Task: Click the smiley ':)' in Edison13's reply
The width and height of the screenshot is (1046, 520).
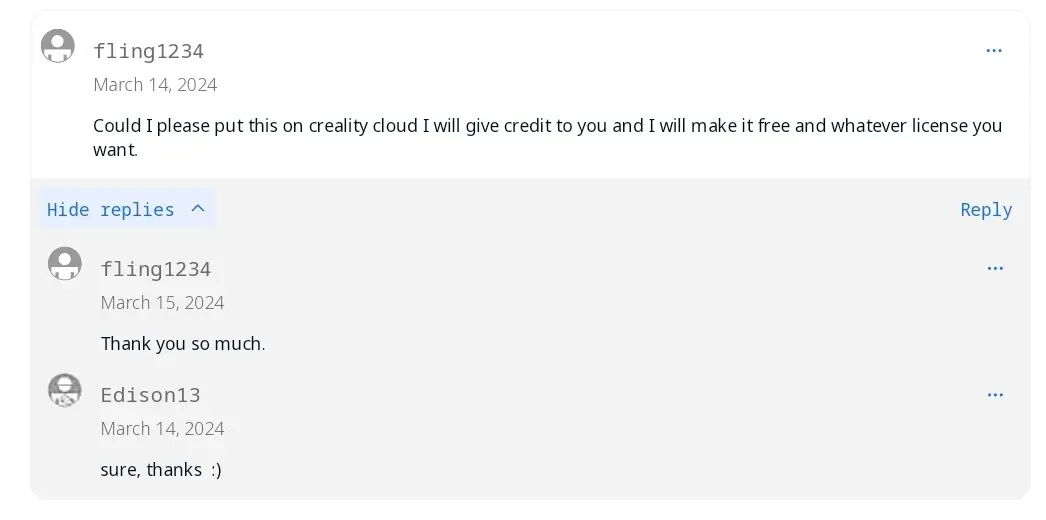Action: click(x=216, y=470)
